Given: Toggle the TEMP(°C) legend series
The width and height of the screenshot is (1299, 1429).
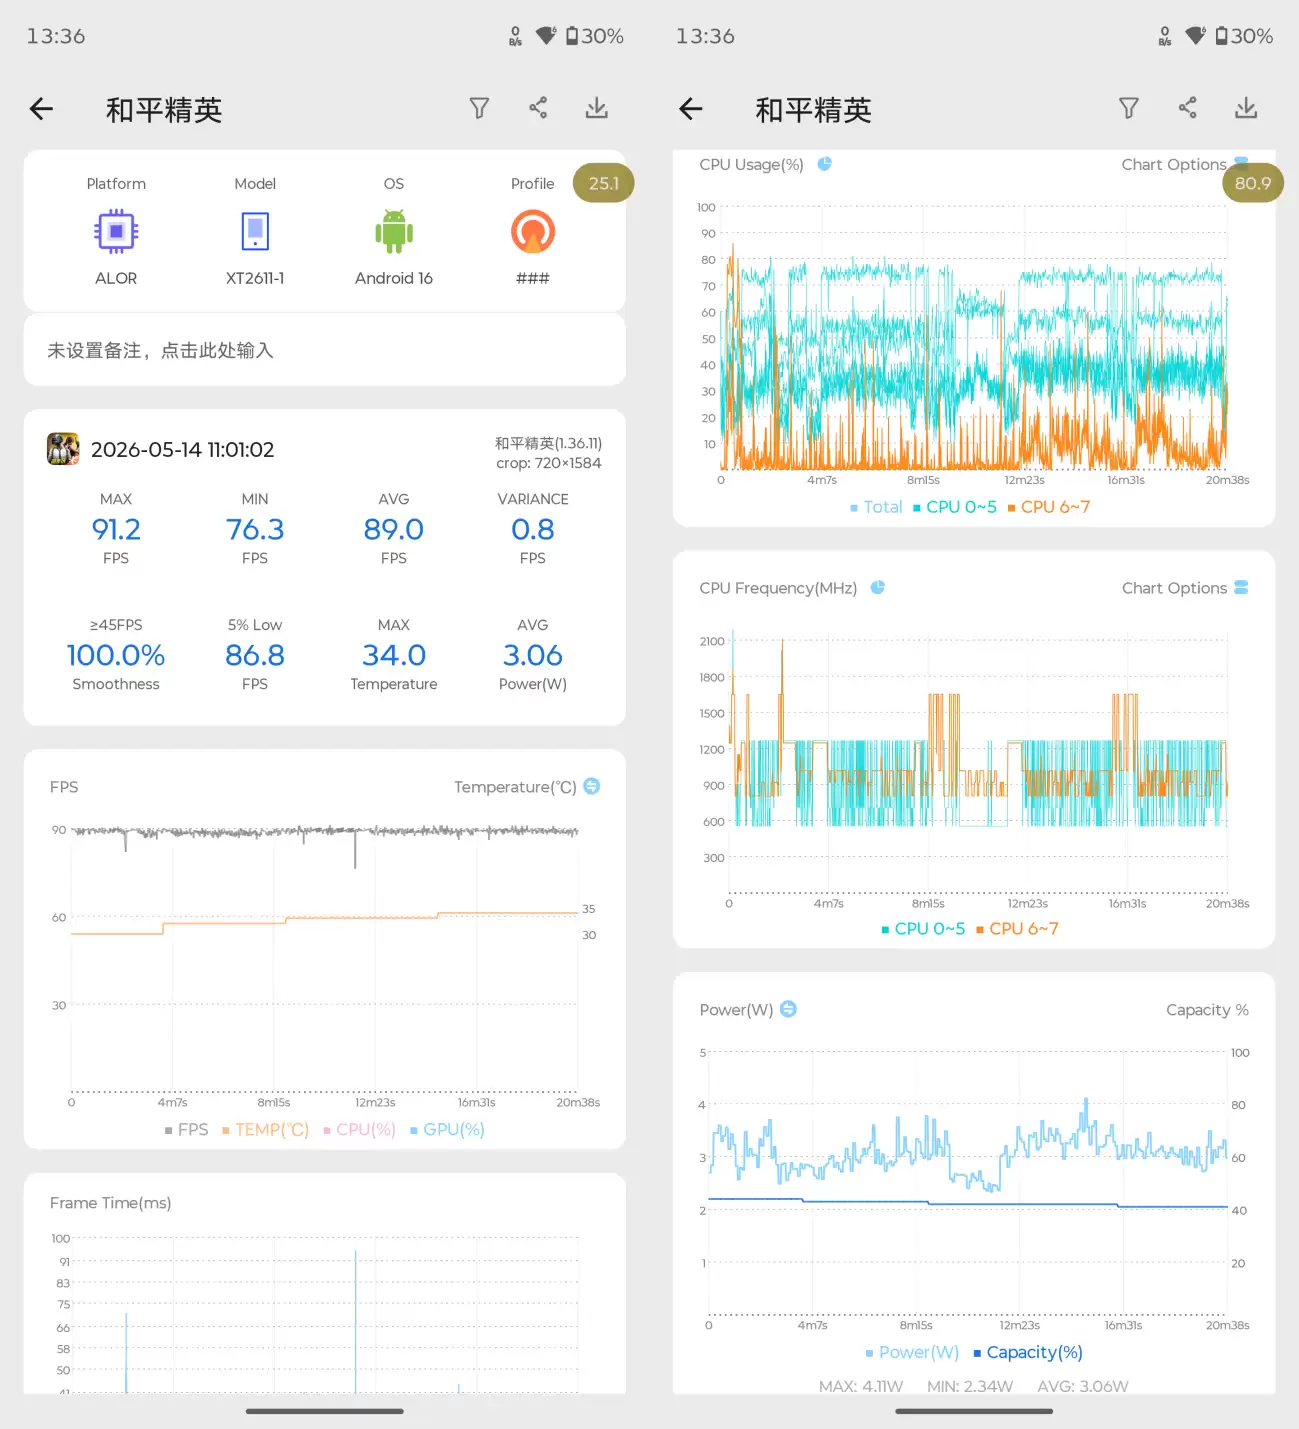Looking at the screenshot, I should point(266,1129).
